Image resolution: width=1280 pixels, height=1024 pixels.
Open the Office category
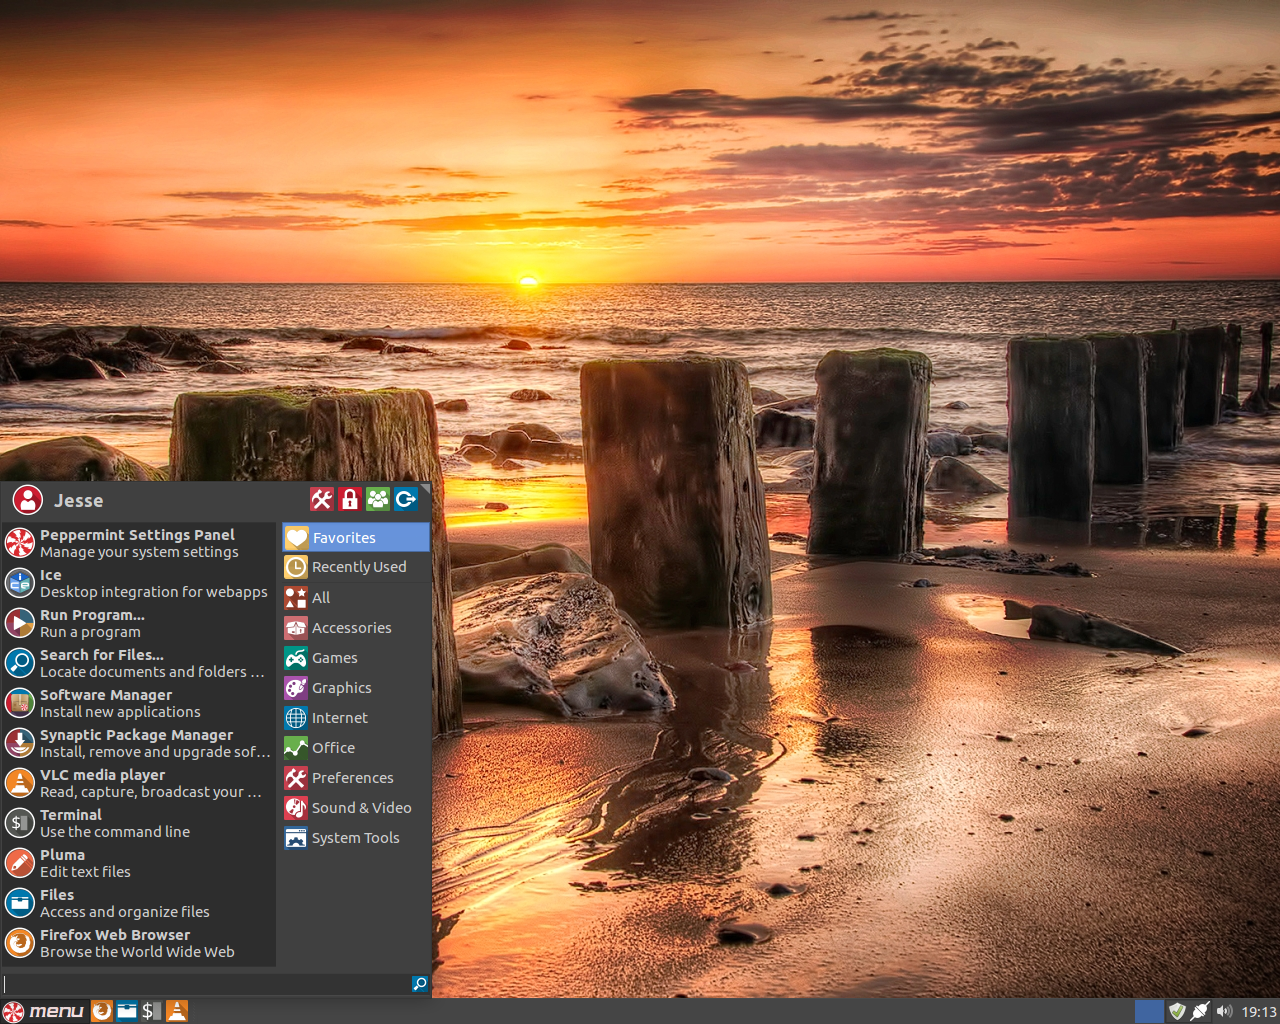(x=356, y=747)
